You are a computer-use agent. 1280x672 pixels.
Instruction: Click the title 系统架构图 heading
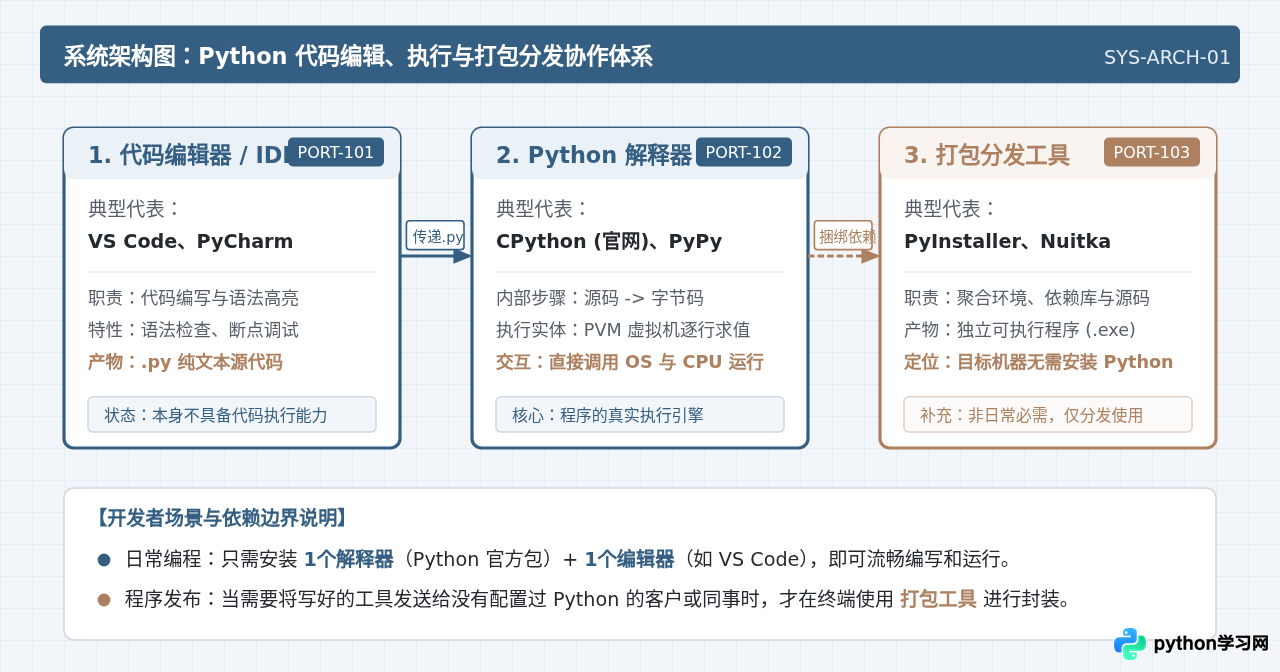pyautogui.click(x=358, y=56)
